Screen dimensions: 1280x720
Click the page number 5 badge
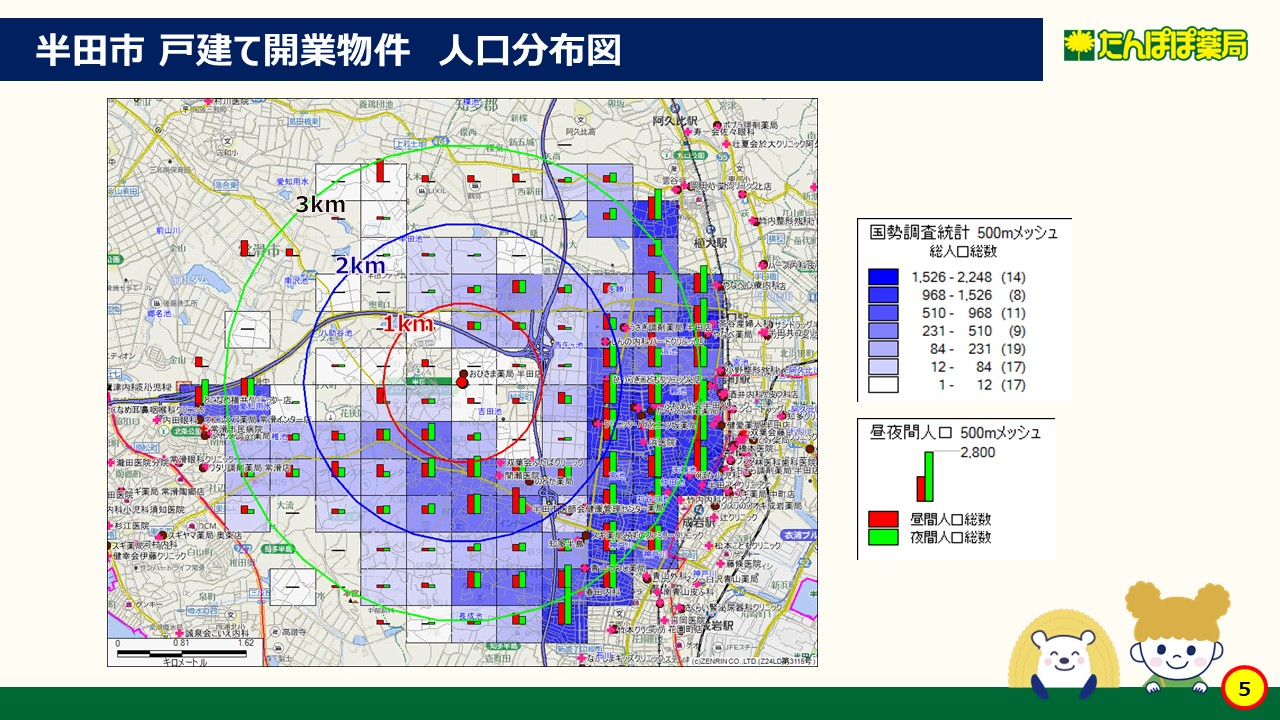point(1244,688)
